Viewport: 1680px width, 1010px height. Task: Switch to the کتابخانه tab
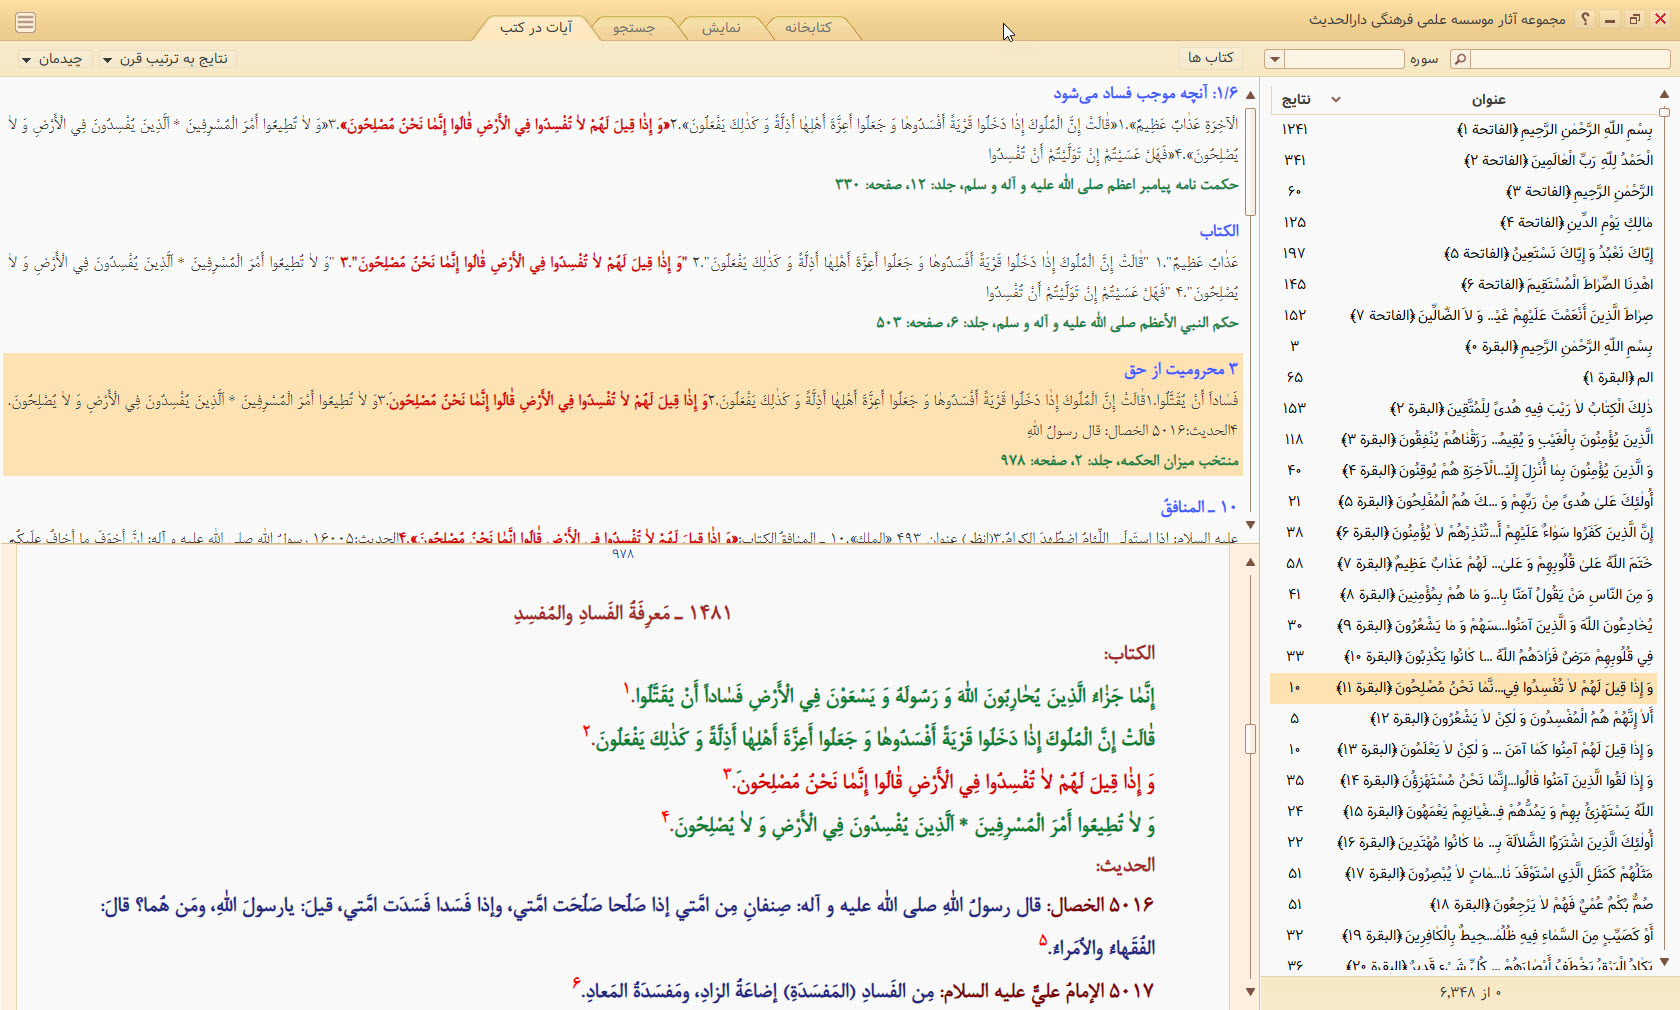(x=808, y=28)
